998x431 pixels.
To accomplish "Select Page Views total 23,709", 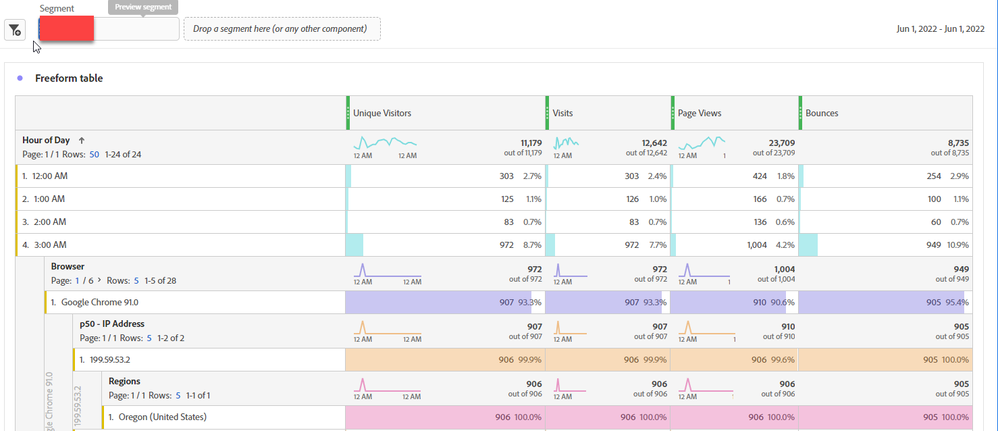I will click(x=780, y=143).
